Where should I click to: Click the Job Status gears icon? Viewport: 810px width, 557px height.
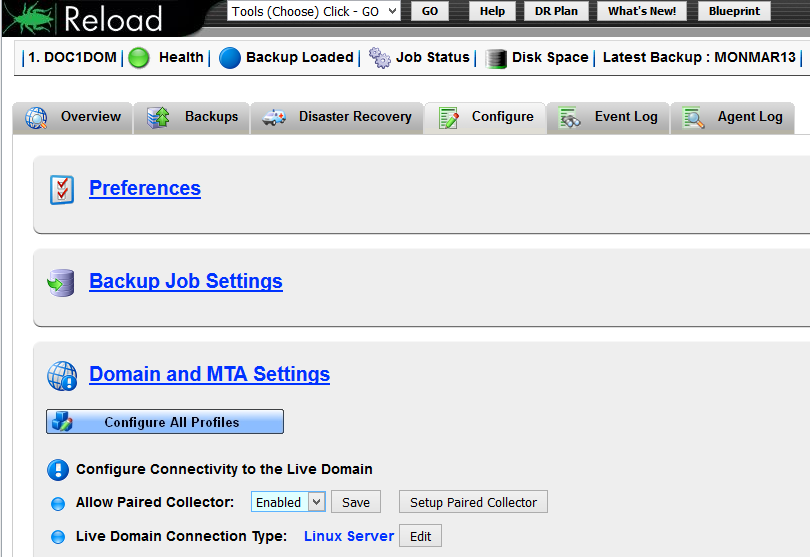click(380, 58)
